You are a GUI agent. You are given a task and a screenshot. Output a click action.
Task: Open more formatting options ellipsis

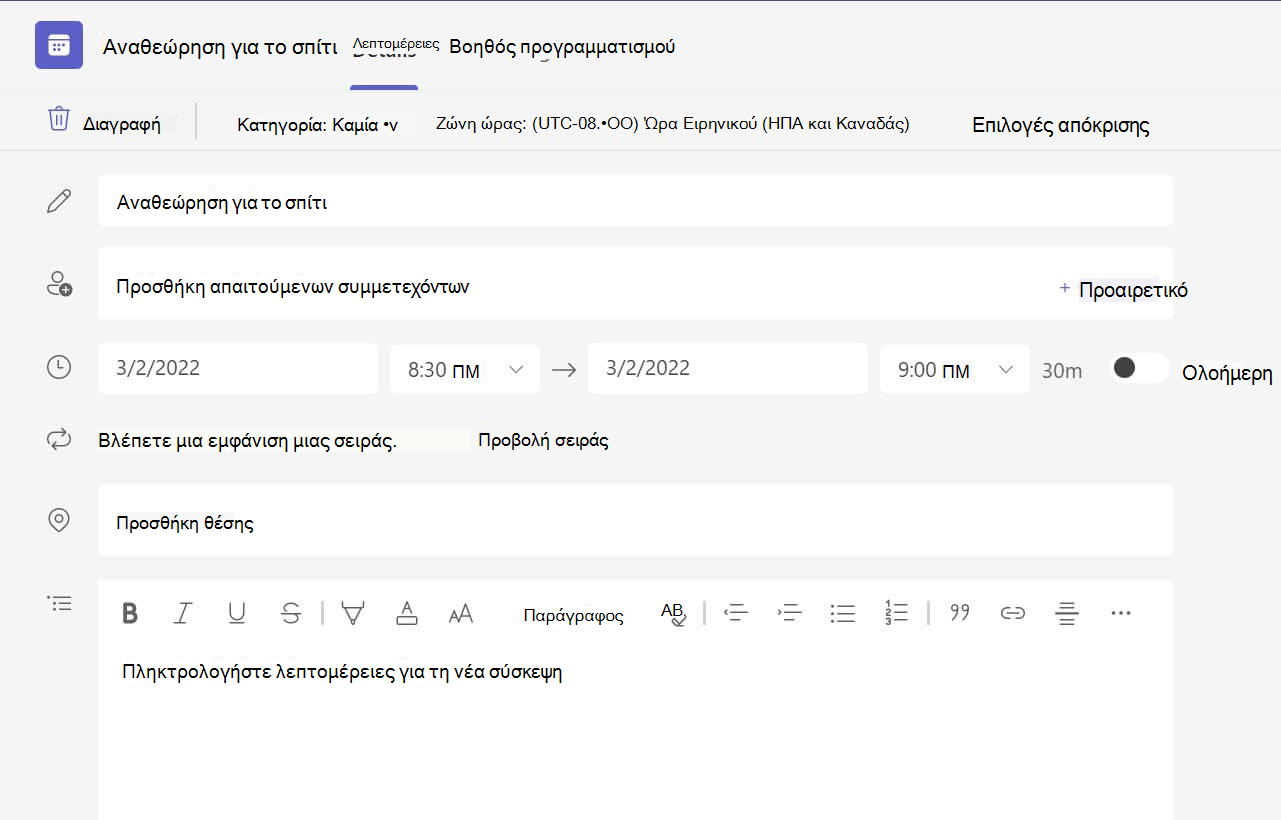click(x=1121, y=613)
